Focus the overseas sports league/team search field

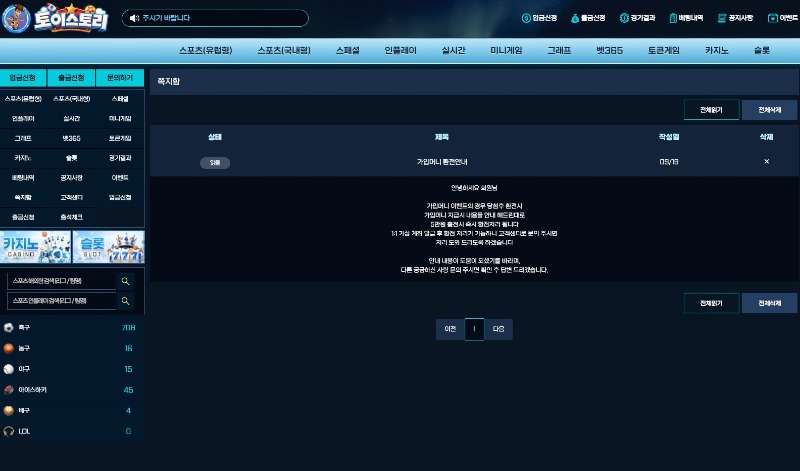click(62, 281)
